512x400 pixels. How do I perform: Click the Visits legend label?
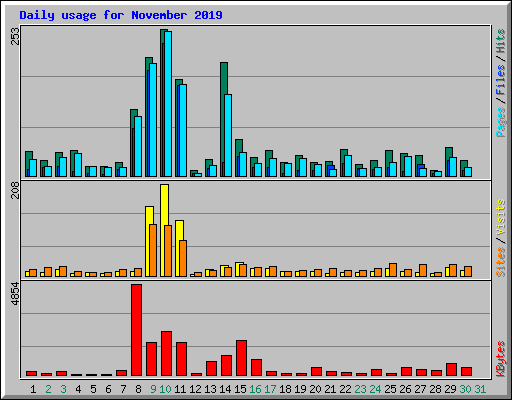tap(500, 218)
